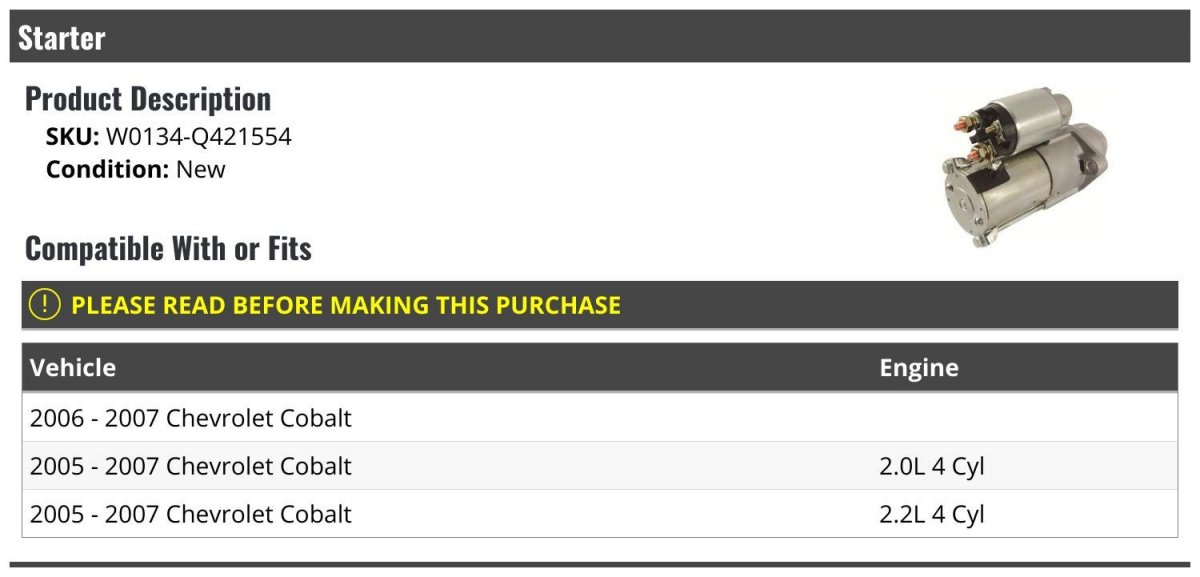The height and width of the screenshot is (577, 1200).
Task: Click the Condition label
Action: point(107,169)
